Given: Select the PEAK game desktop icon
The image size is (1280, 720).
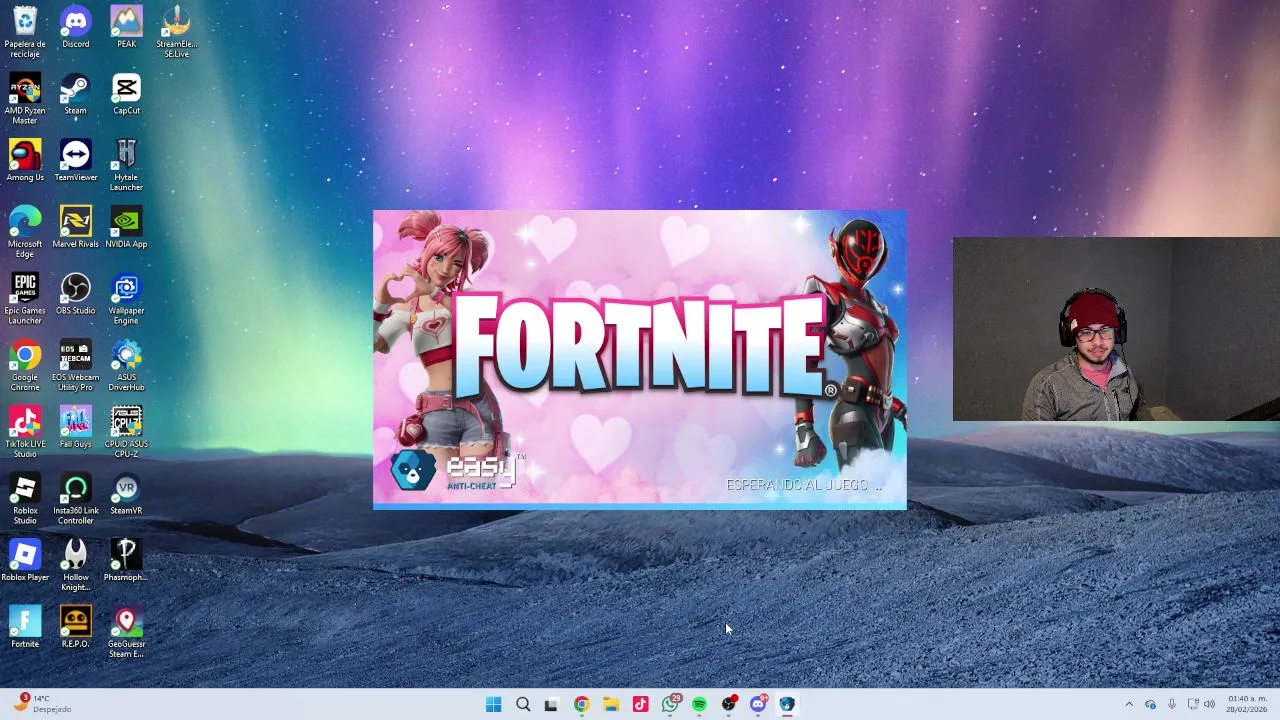Looking at the screenshot, I should (126, 27).
